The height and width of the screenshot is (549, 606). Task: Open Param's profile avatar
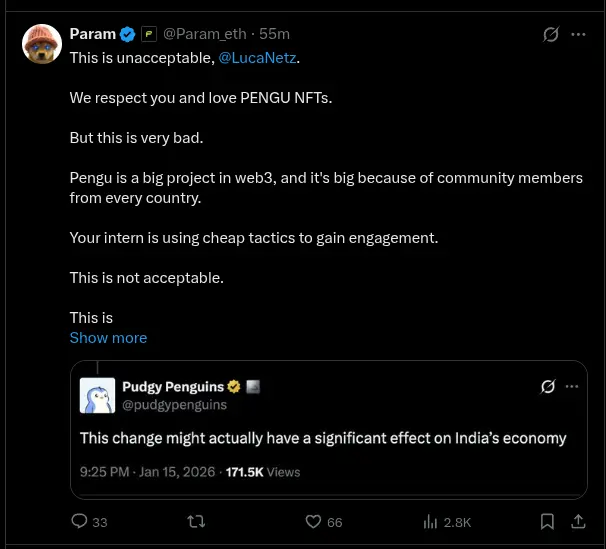pos(42,43)
